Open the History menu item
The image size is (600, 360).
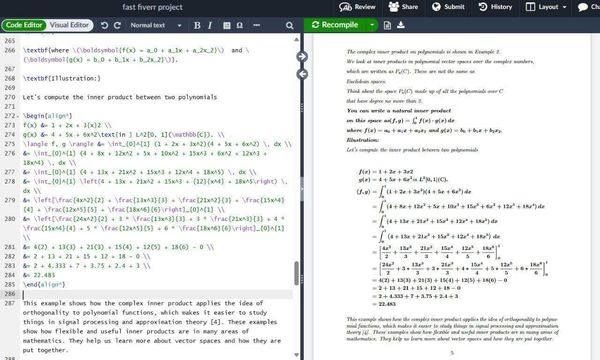(x=496, y=7)
